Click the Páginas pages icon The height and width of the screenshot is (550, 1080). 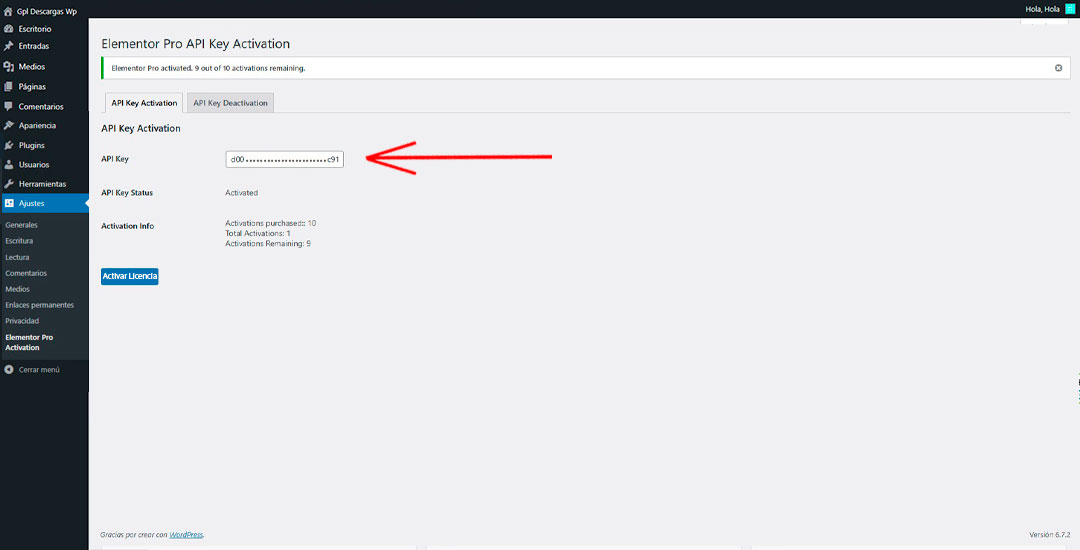coord(8,87)
